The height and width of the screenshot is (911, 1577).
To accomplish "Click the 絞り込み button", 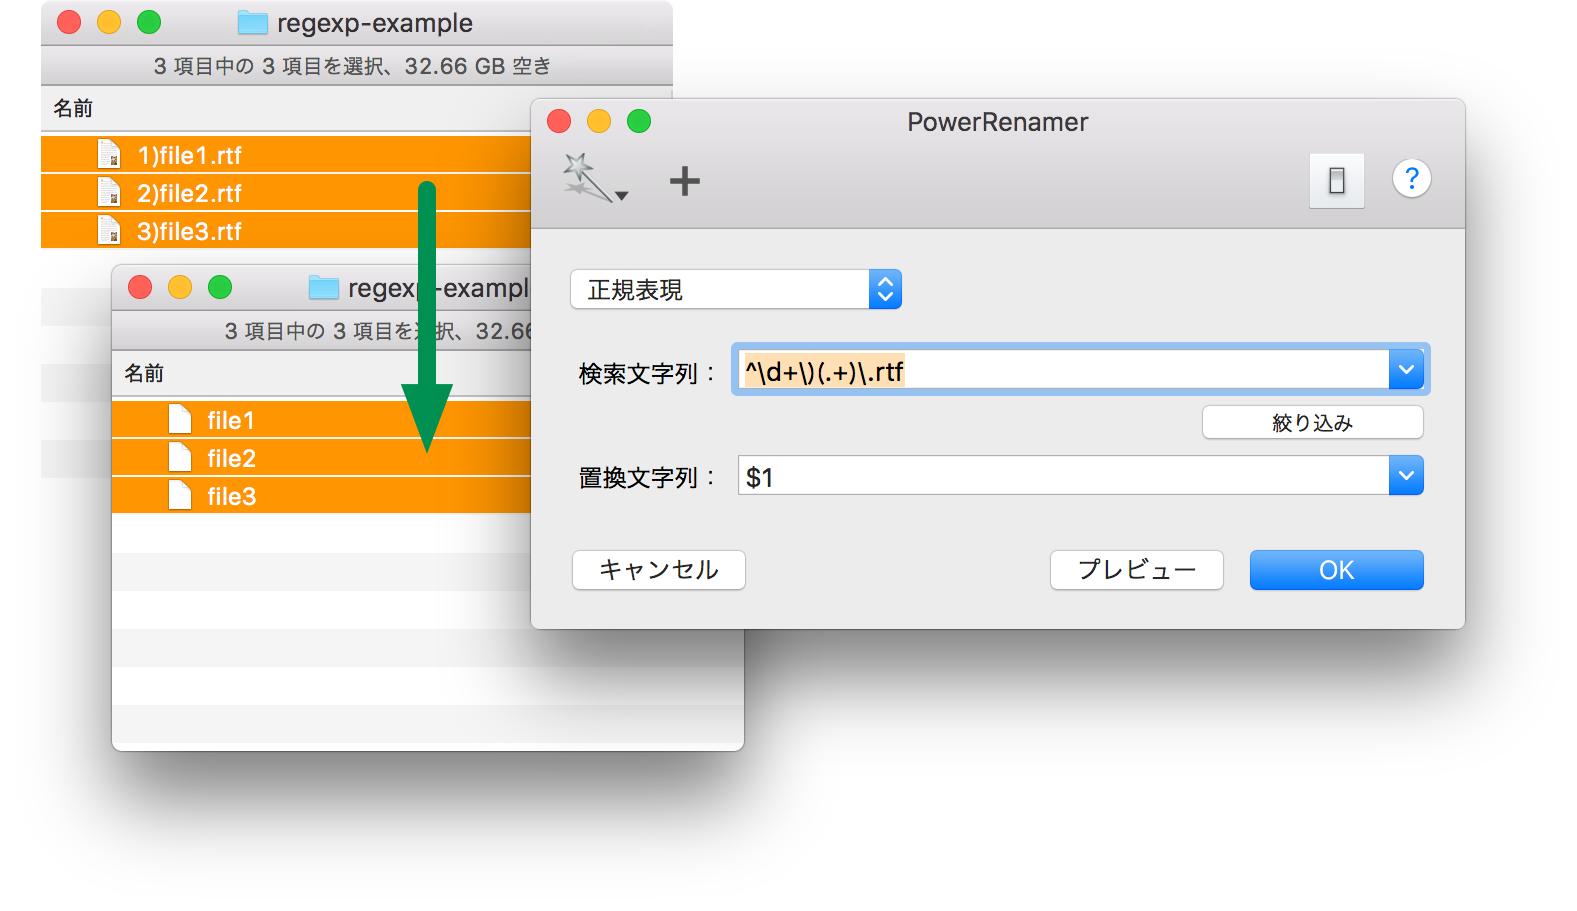I will [1312, 423].
